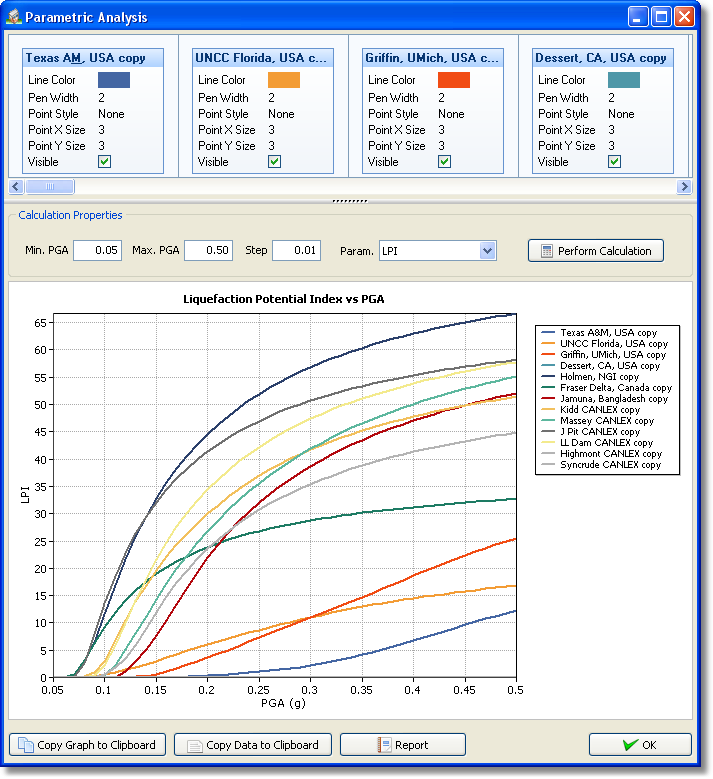Click the Copy Graph to Clipboard icon
This screenshot has height=779, width=713.
25,745
